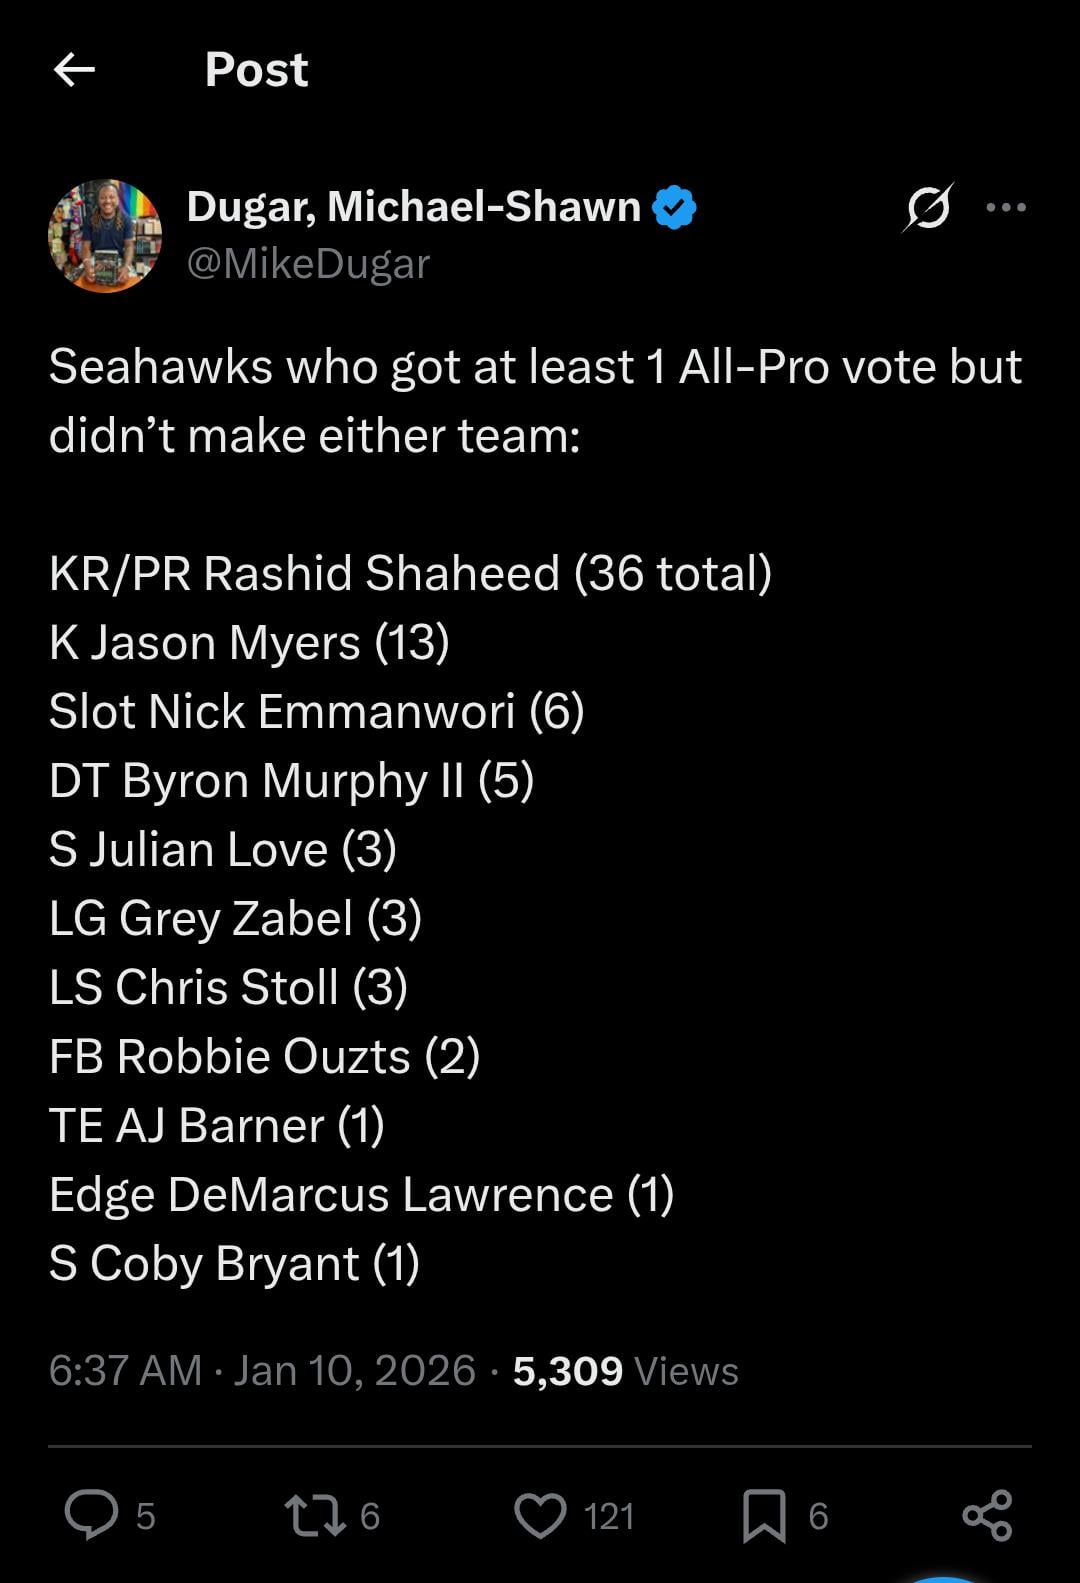Tap the Post header title

[x=256, y=70]
